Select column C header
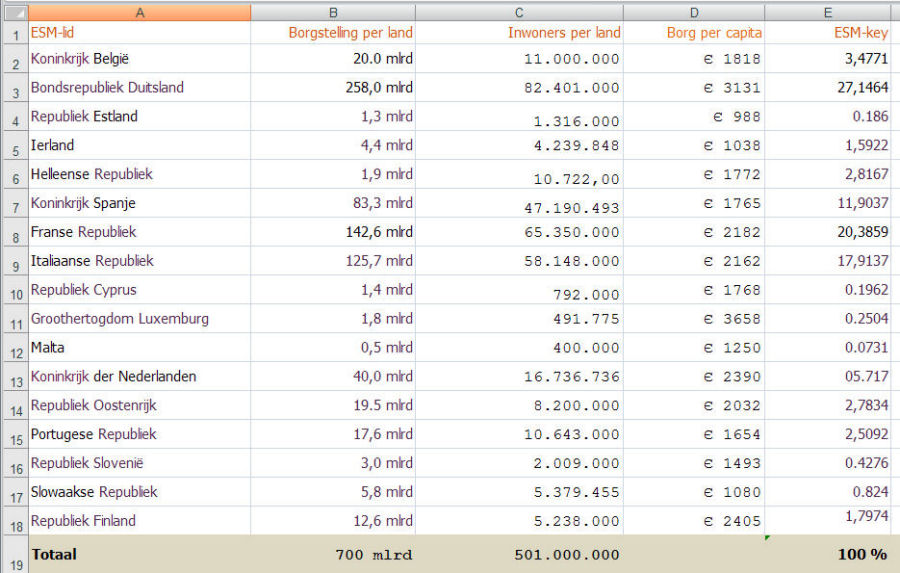 pyautogui.click(x=519, y=12)
